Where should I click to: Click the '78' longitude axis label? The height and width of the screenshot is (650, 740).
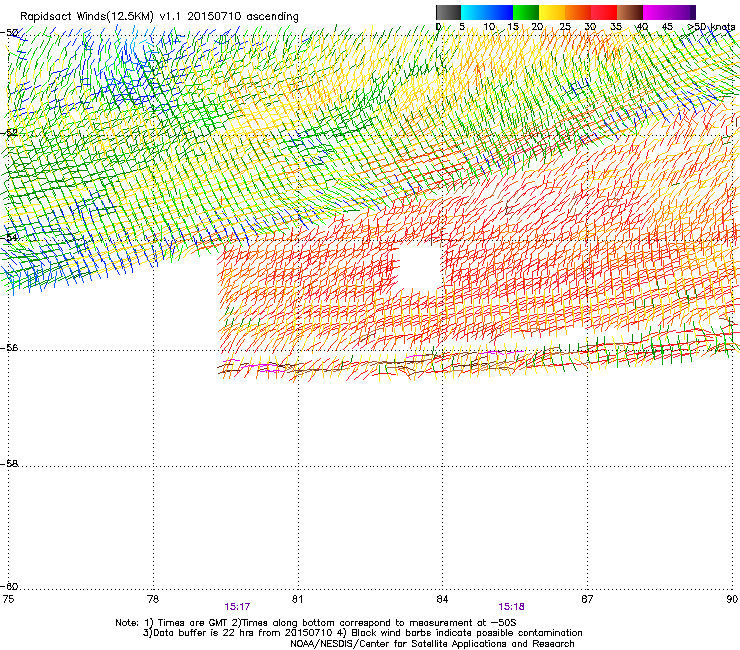point(153,599)
